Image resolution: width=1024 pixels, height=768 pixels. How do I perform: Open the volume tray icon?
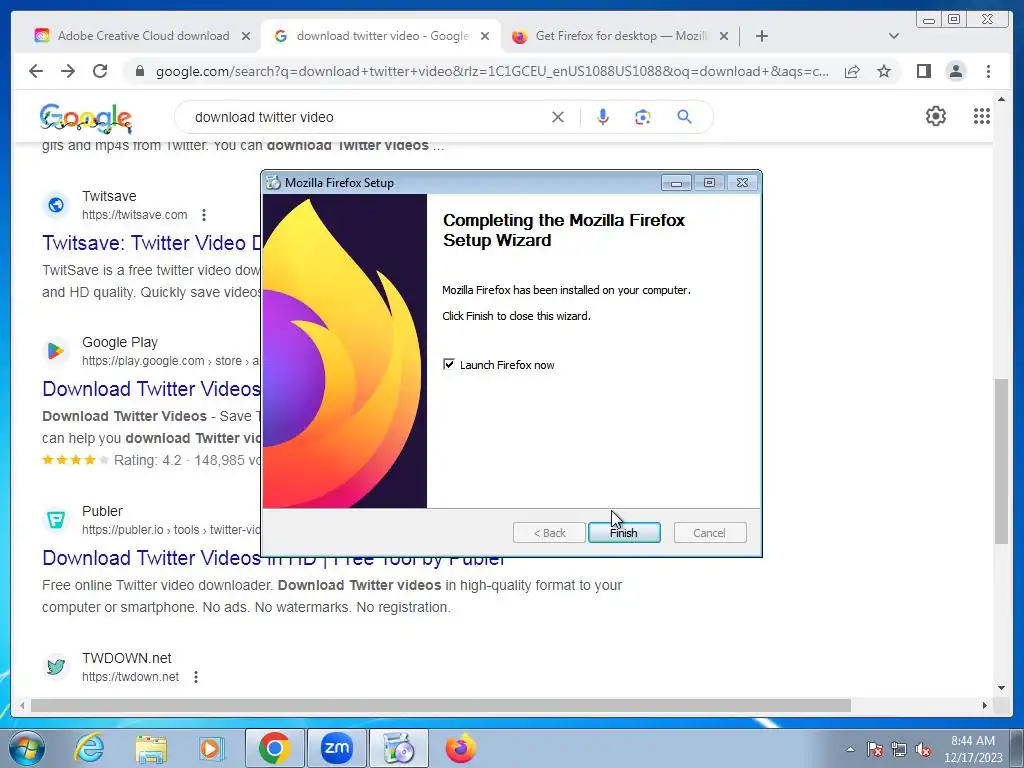pos(923,749)
